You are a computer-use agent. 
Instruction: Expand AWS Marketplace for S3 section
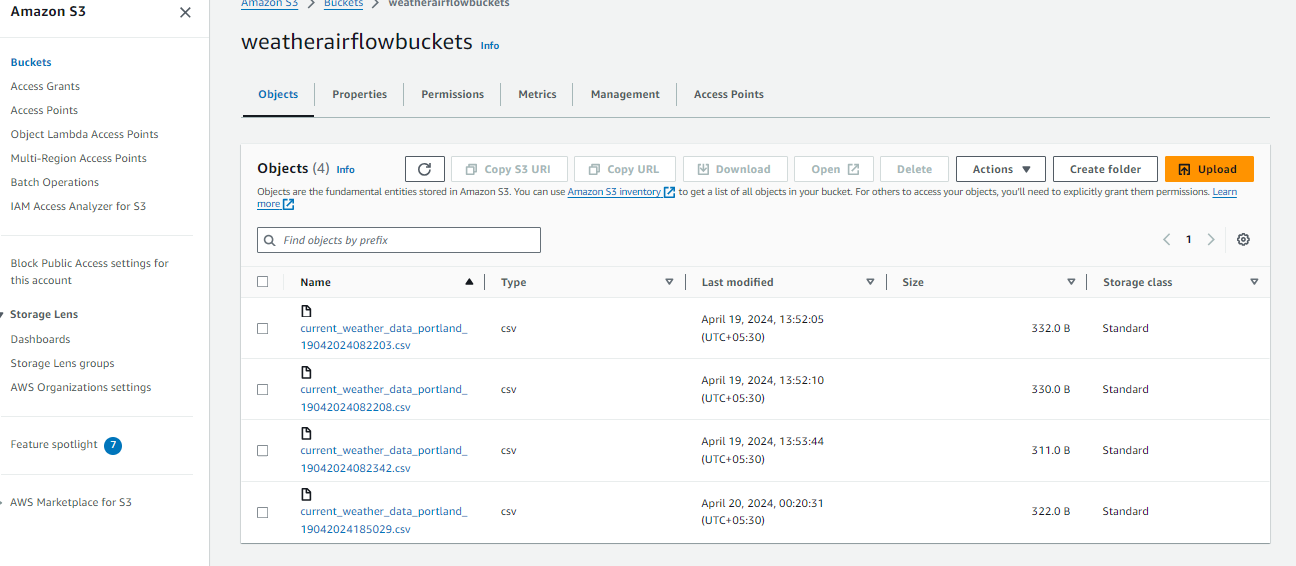(3, 503)
